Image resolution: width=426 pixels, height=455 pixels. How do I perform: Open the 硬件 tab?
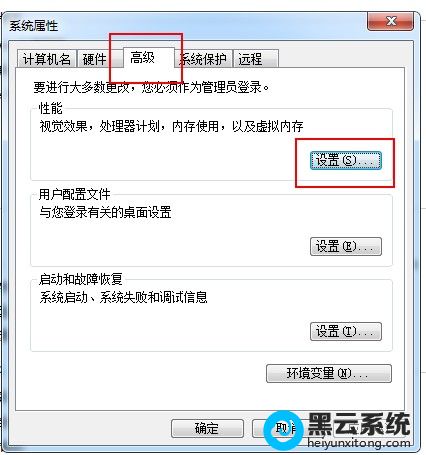coord(94,59)
